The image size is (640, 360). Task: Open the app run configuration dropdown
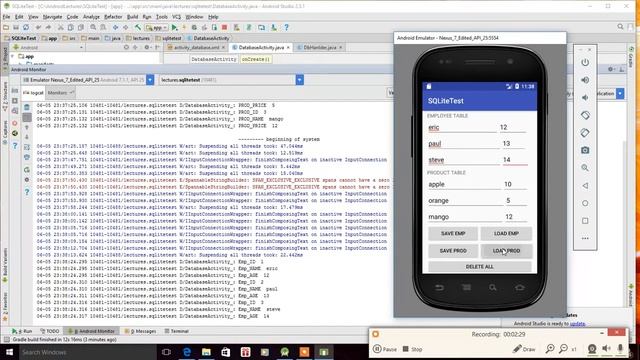click(157, 28)
